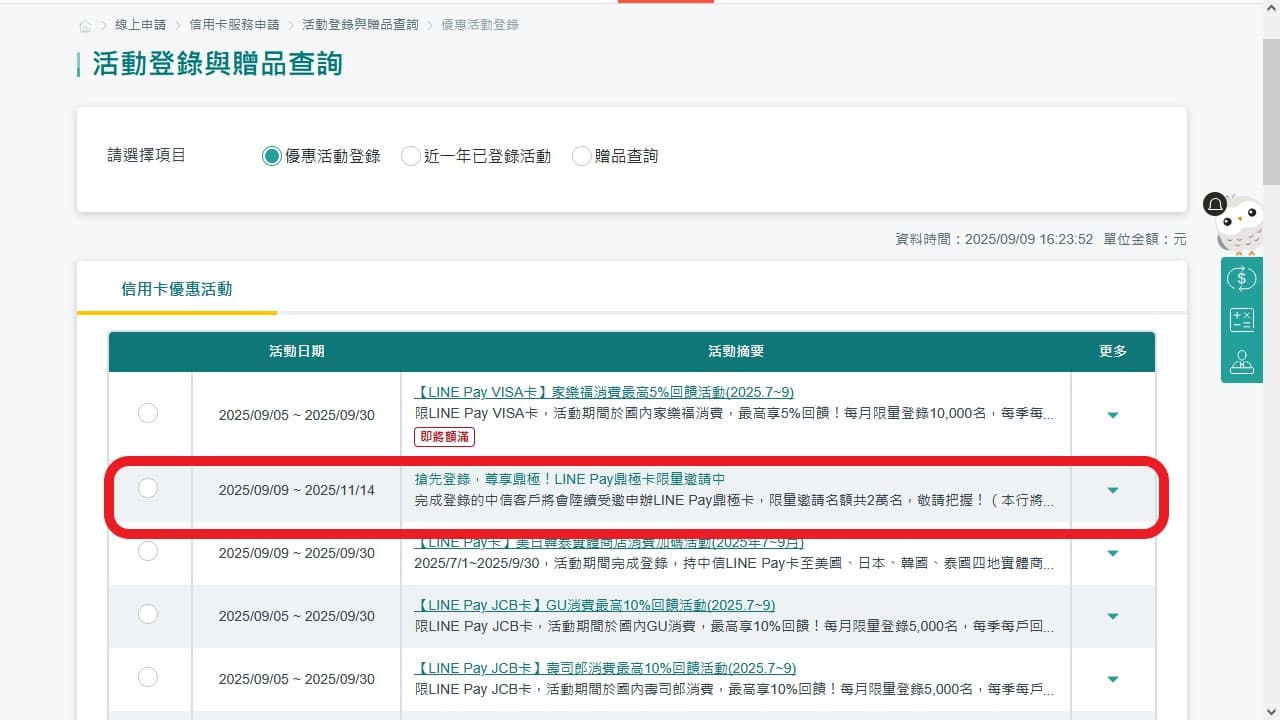Screen dimensions: 1280x720
Task: Click the notification bell icon
Action: tap(1215, 205)
